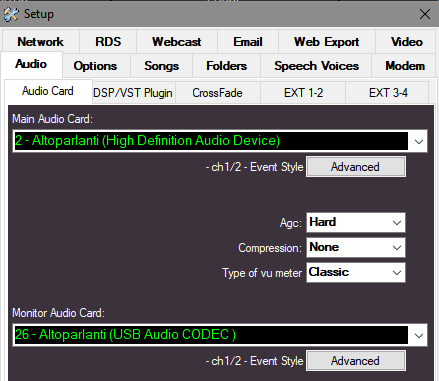Click the Setup window tools icon

(x=11, y=14)
